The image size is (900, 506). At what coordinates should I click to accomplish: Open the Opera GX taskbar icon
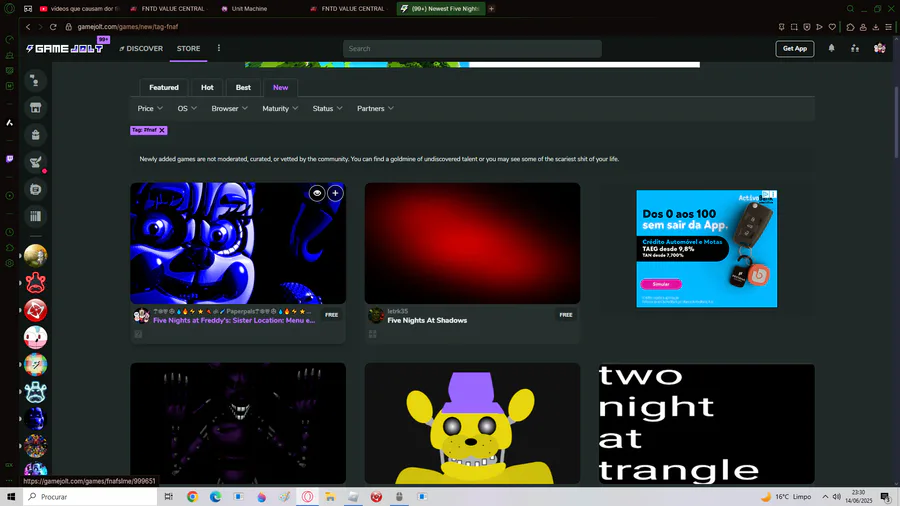click(308, 496)
